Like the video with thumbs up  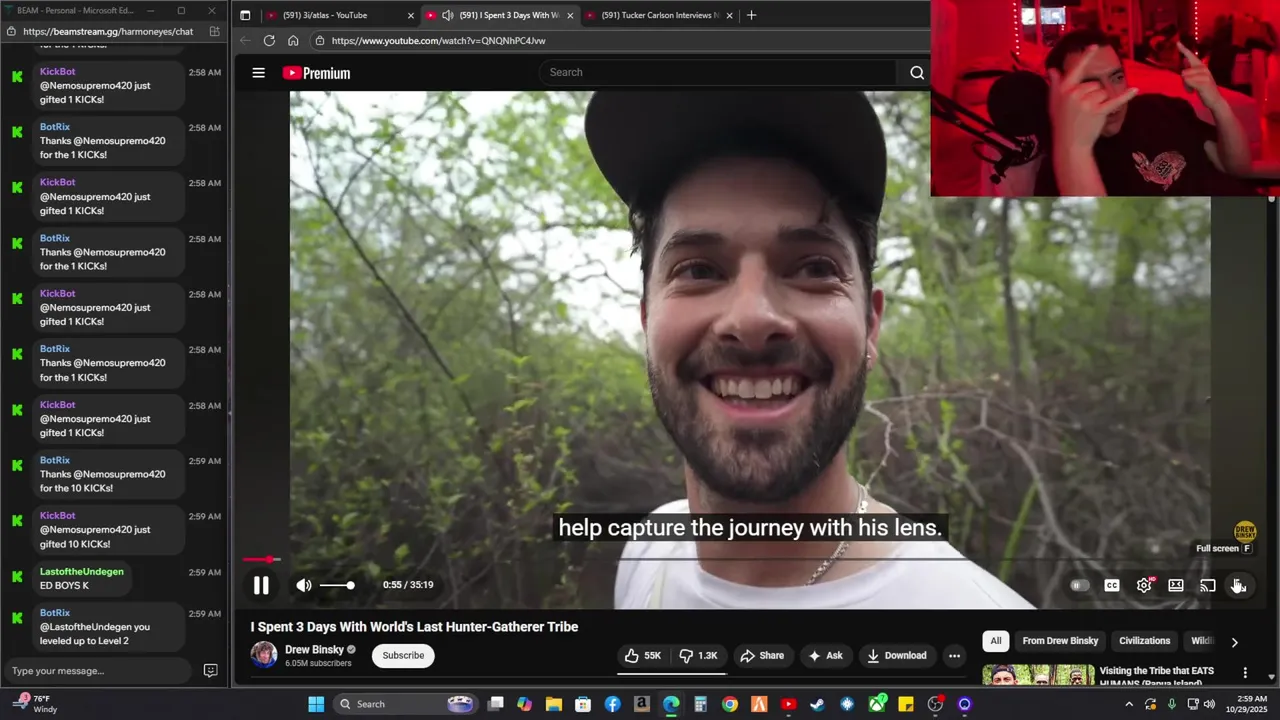pyautogui.click(x=643, y=656)
